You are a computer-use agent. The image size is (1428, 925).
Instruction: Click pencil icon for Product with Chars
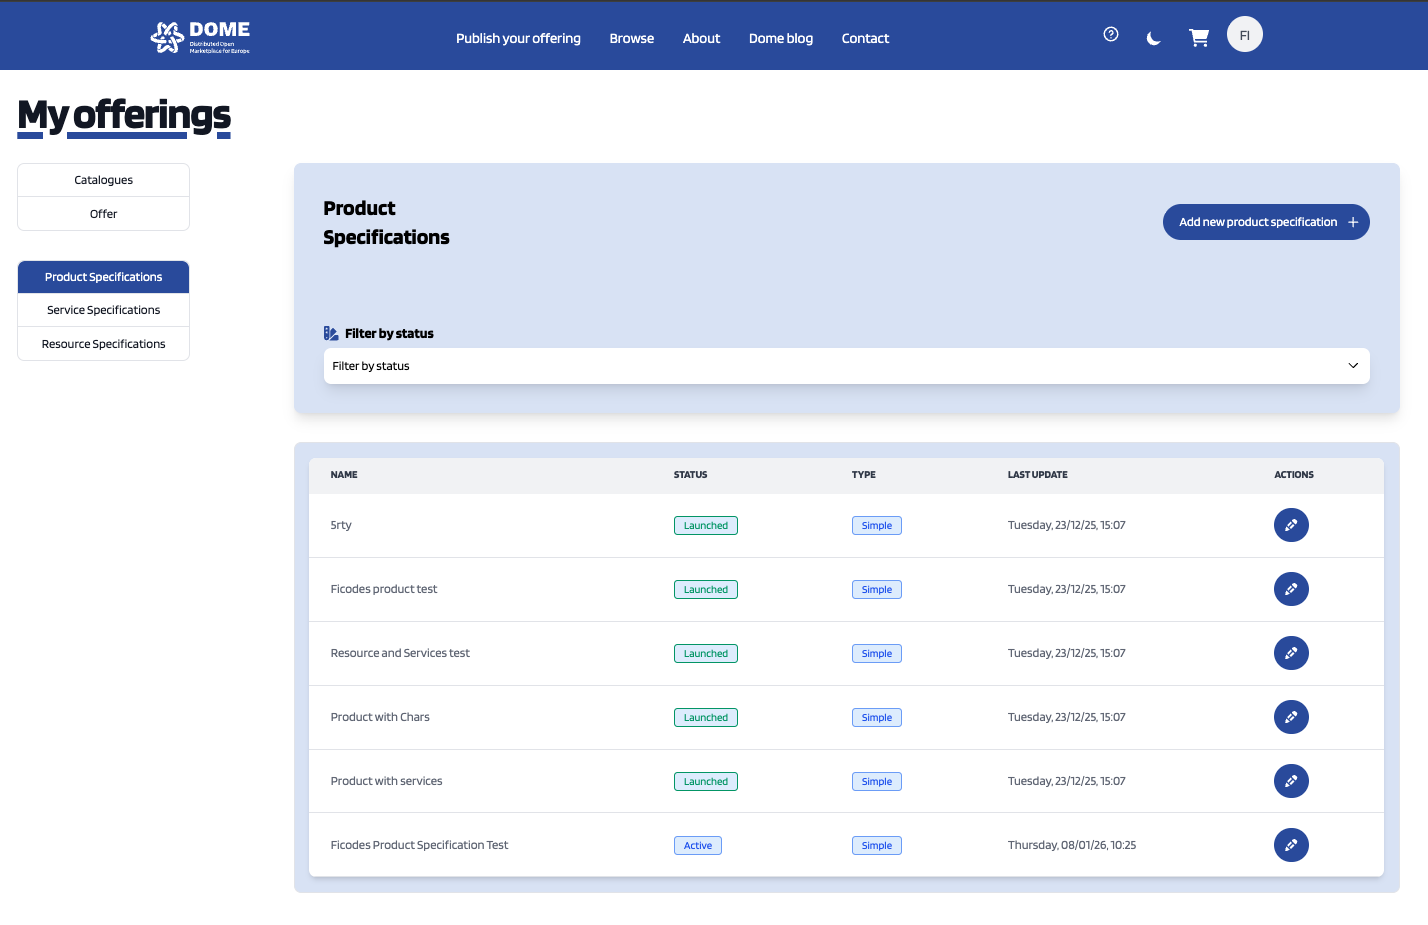[x=1290, y=717]
